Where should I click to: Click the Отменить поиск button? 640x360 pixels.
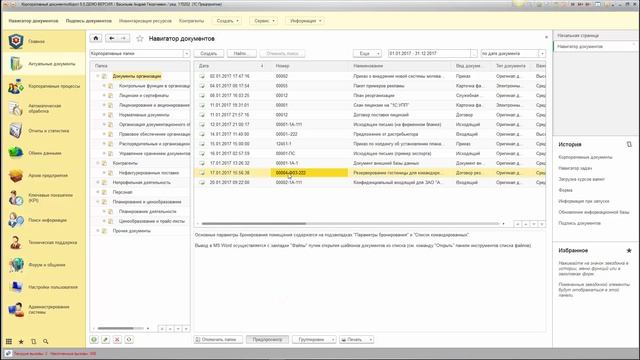click(282, 53)
